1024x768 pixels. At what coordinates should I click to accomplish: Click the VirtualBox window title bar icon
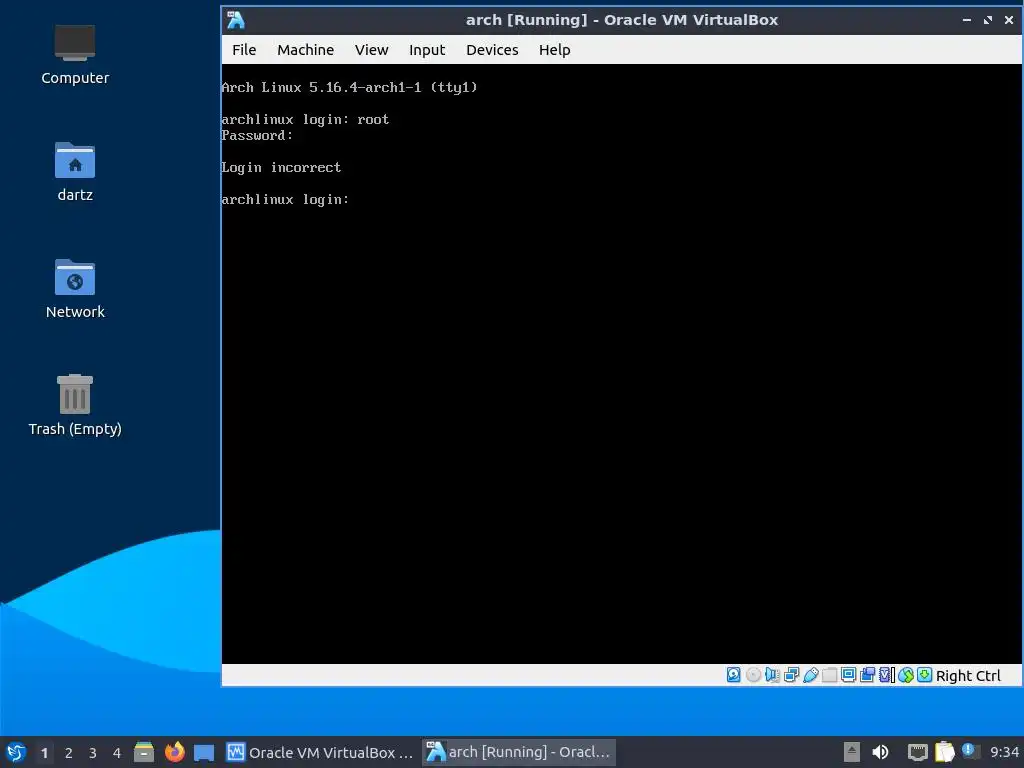(236, 20)
